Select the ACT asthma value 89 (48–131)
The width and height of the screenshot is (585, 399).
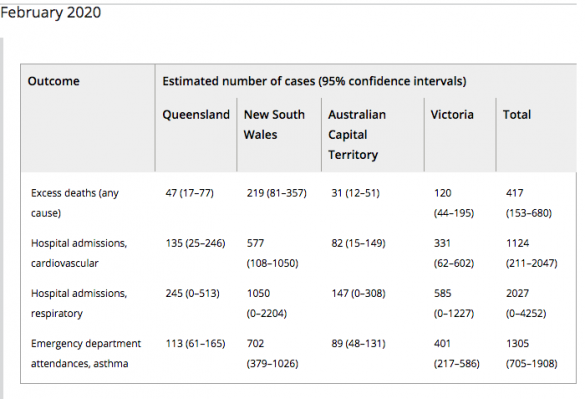coord(358,343)
